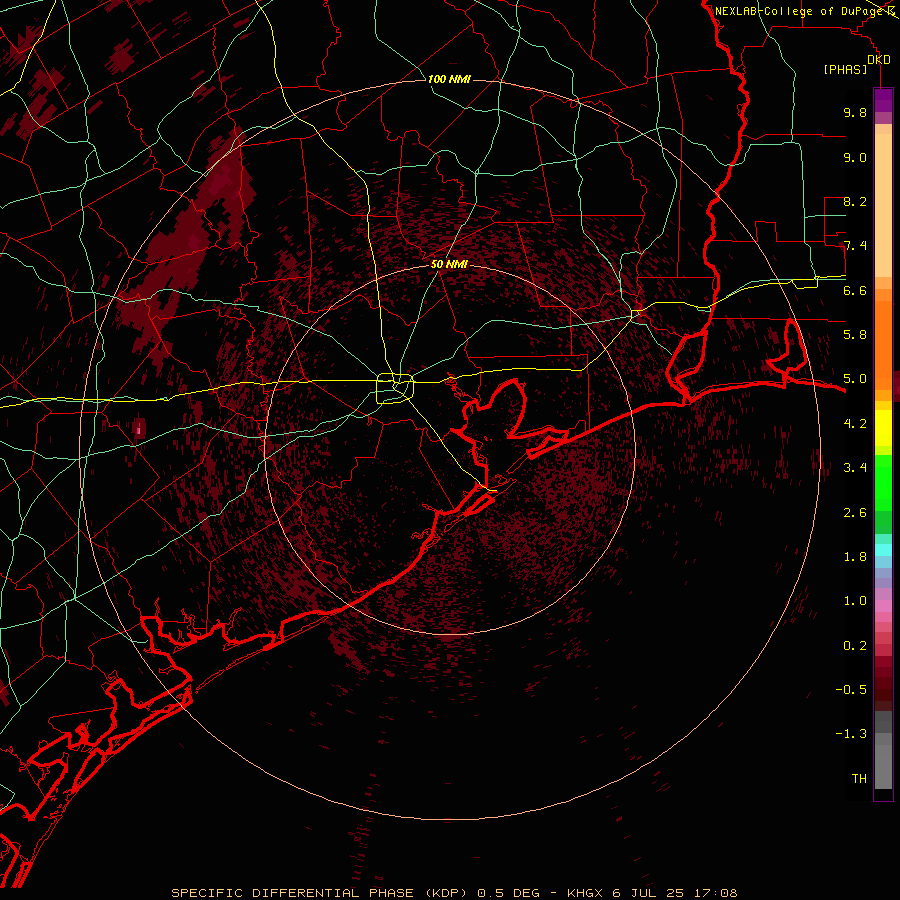Screen dimensions: 900x900
Task: Click the 5.0 scale value
Action: [855, 379]
